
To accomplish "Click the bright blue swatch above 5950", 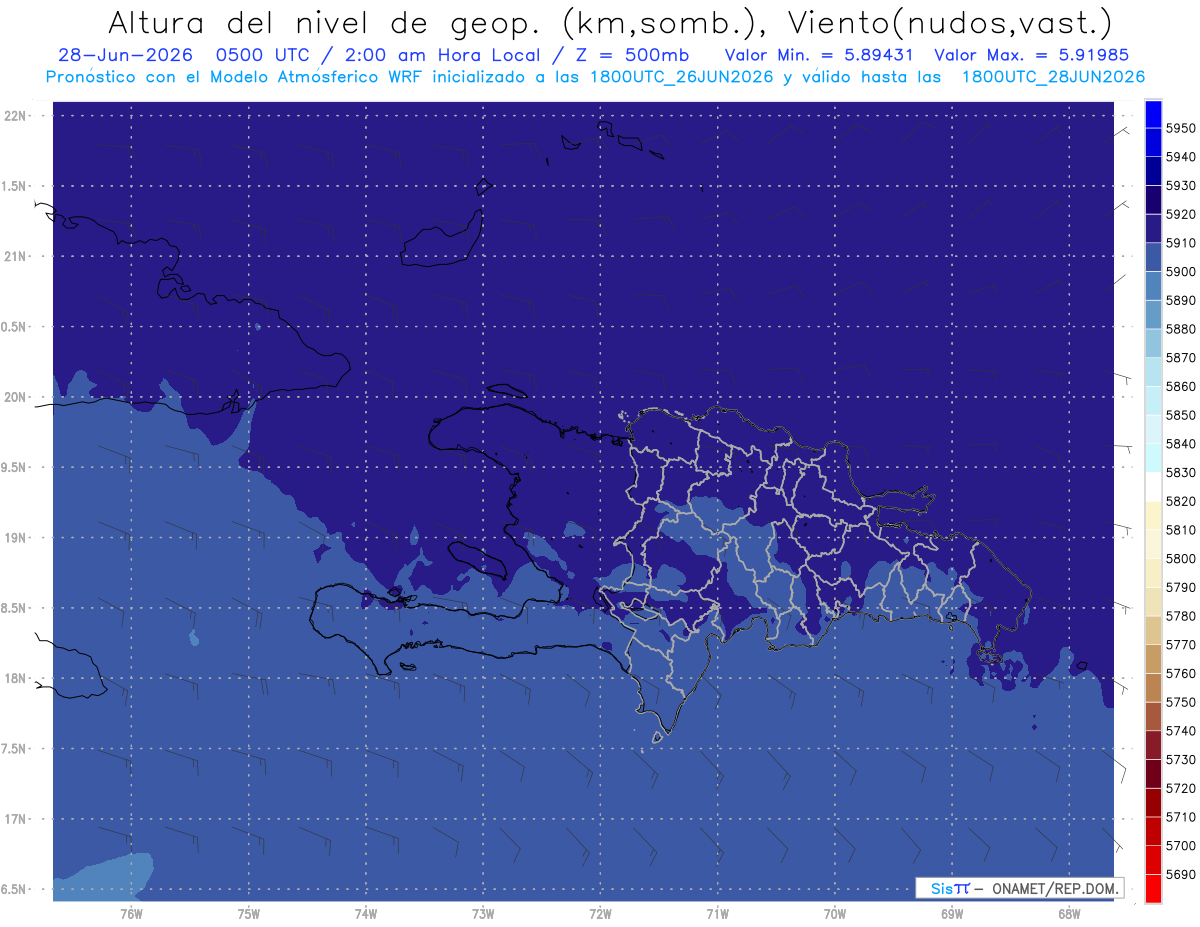I will (1152, 114).
